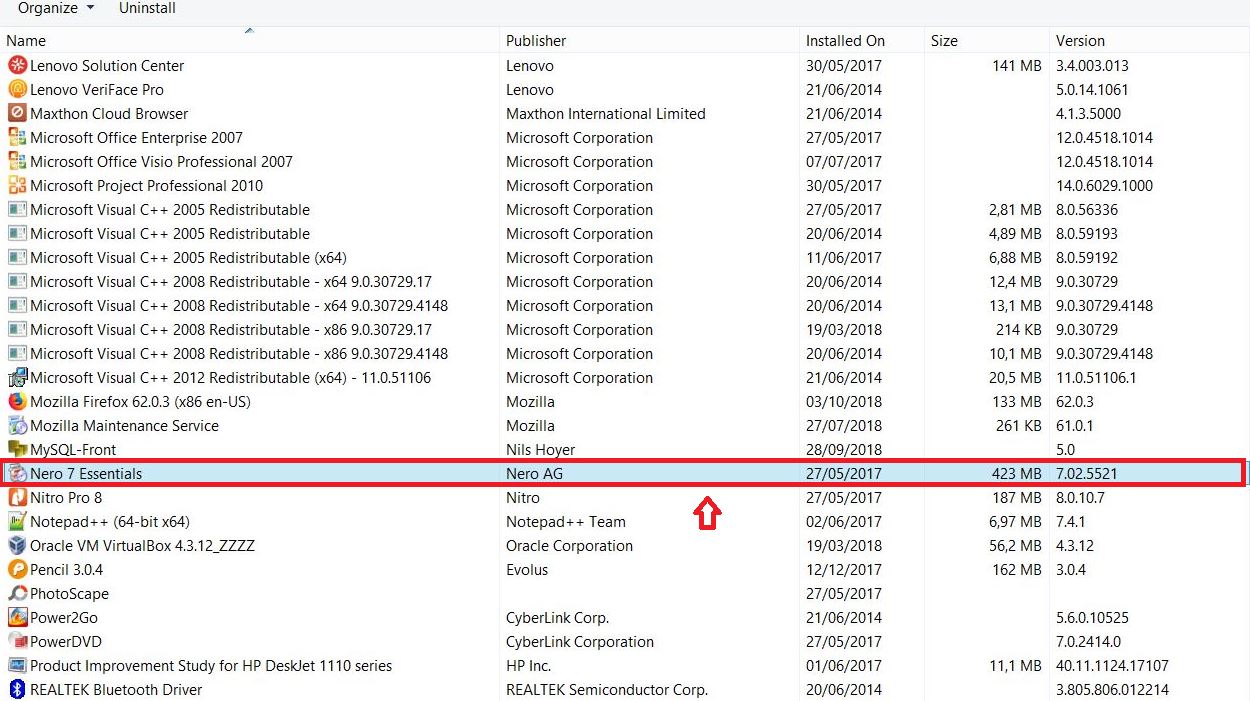
Task: Select the PhotoScape icon
Action: pyautogui.click(x=17, y=594)
